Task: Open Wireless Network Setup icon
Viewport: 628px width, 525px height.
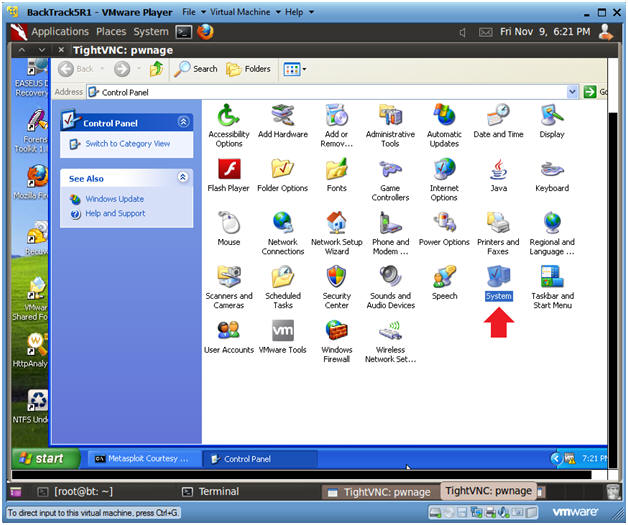Action: coord(390,341)
